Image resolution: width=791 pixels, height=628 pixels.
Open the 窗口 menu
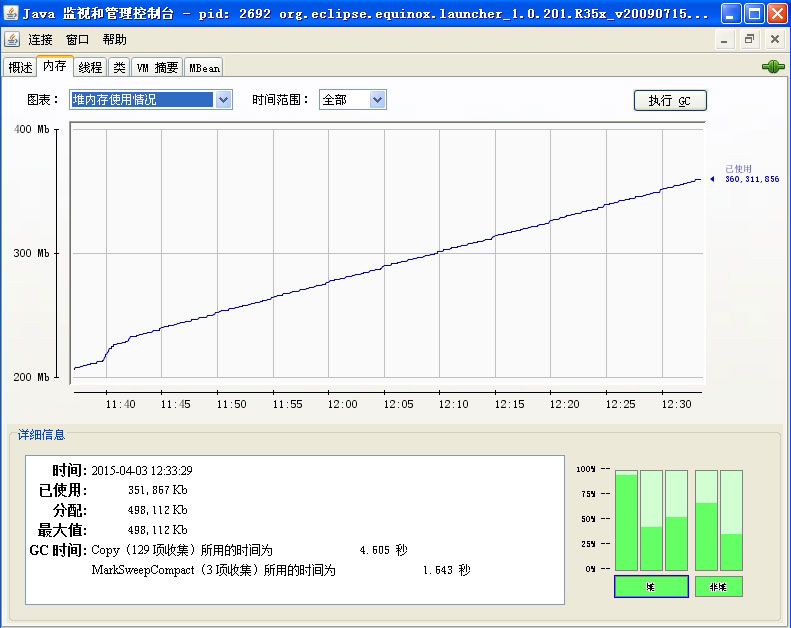click(77, 39)
